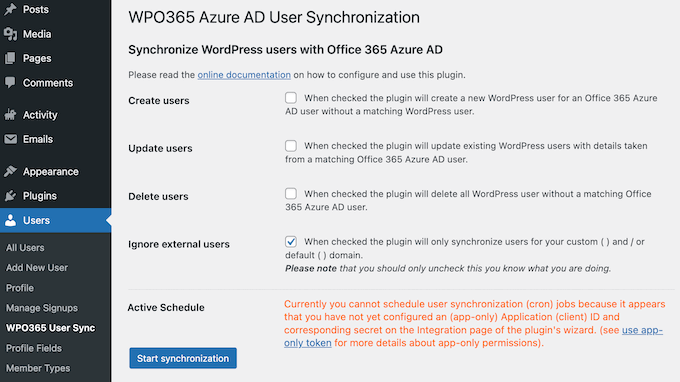Click the Appearance brush icon
This screenshot has width=680, height=382.
10,171
